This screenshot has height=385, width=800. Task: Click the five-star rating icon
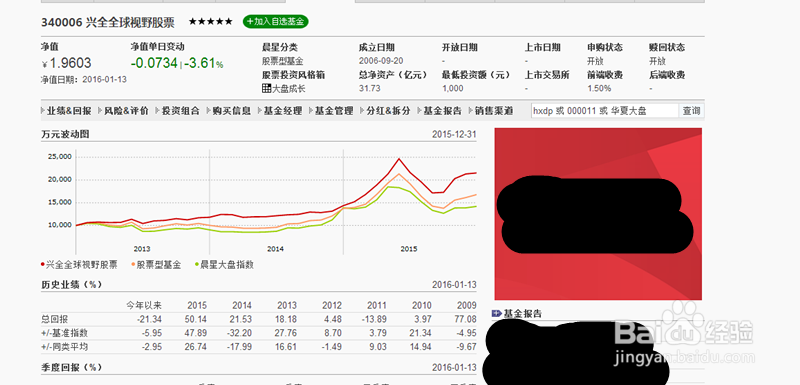click(x=210, y=21)
